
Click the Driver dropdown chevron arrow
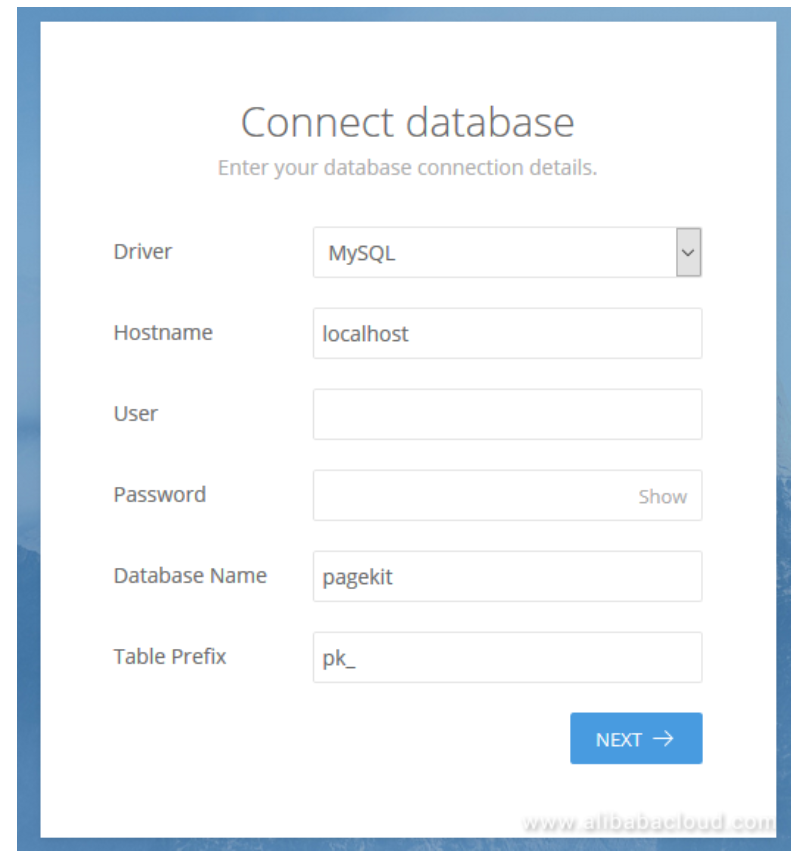(688, 253)
